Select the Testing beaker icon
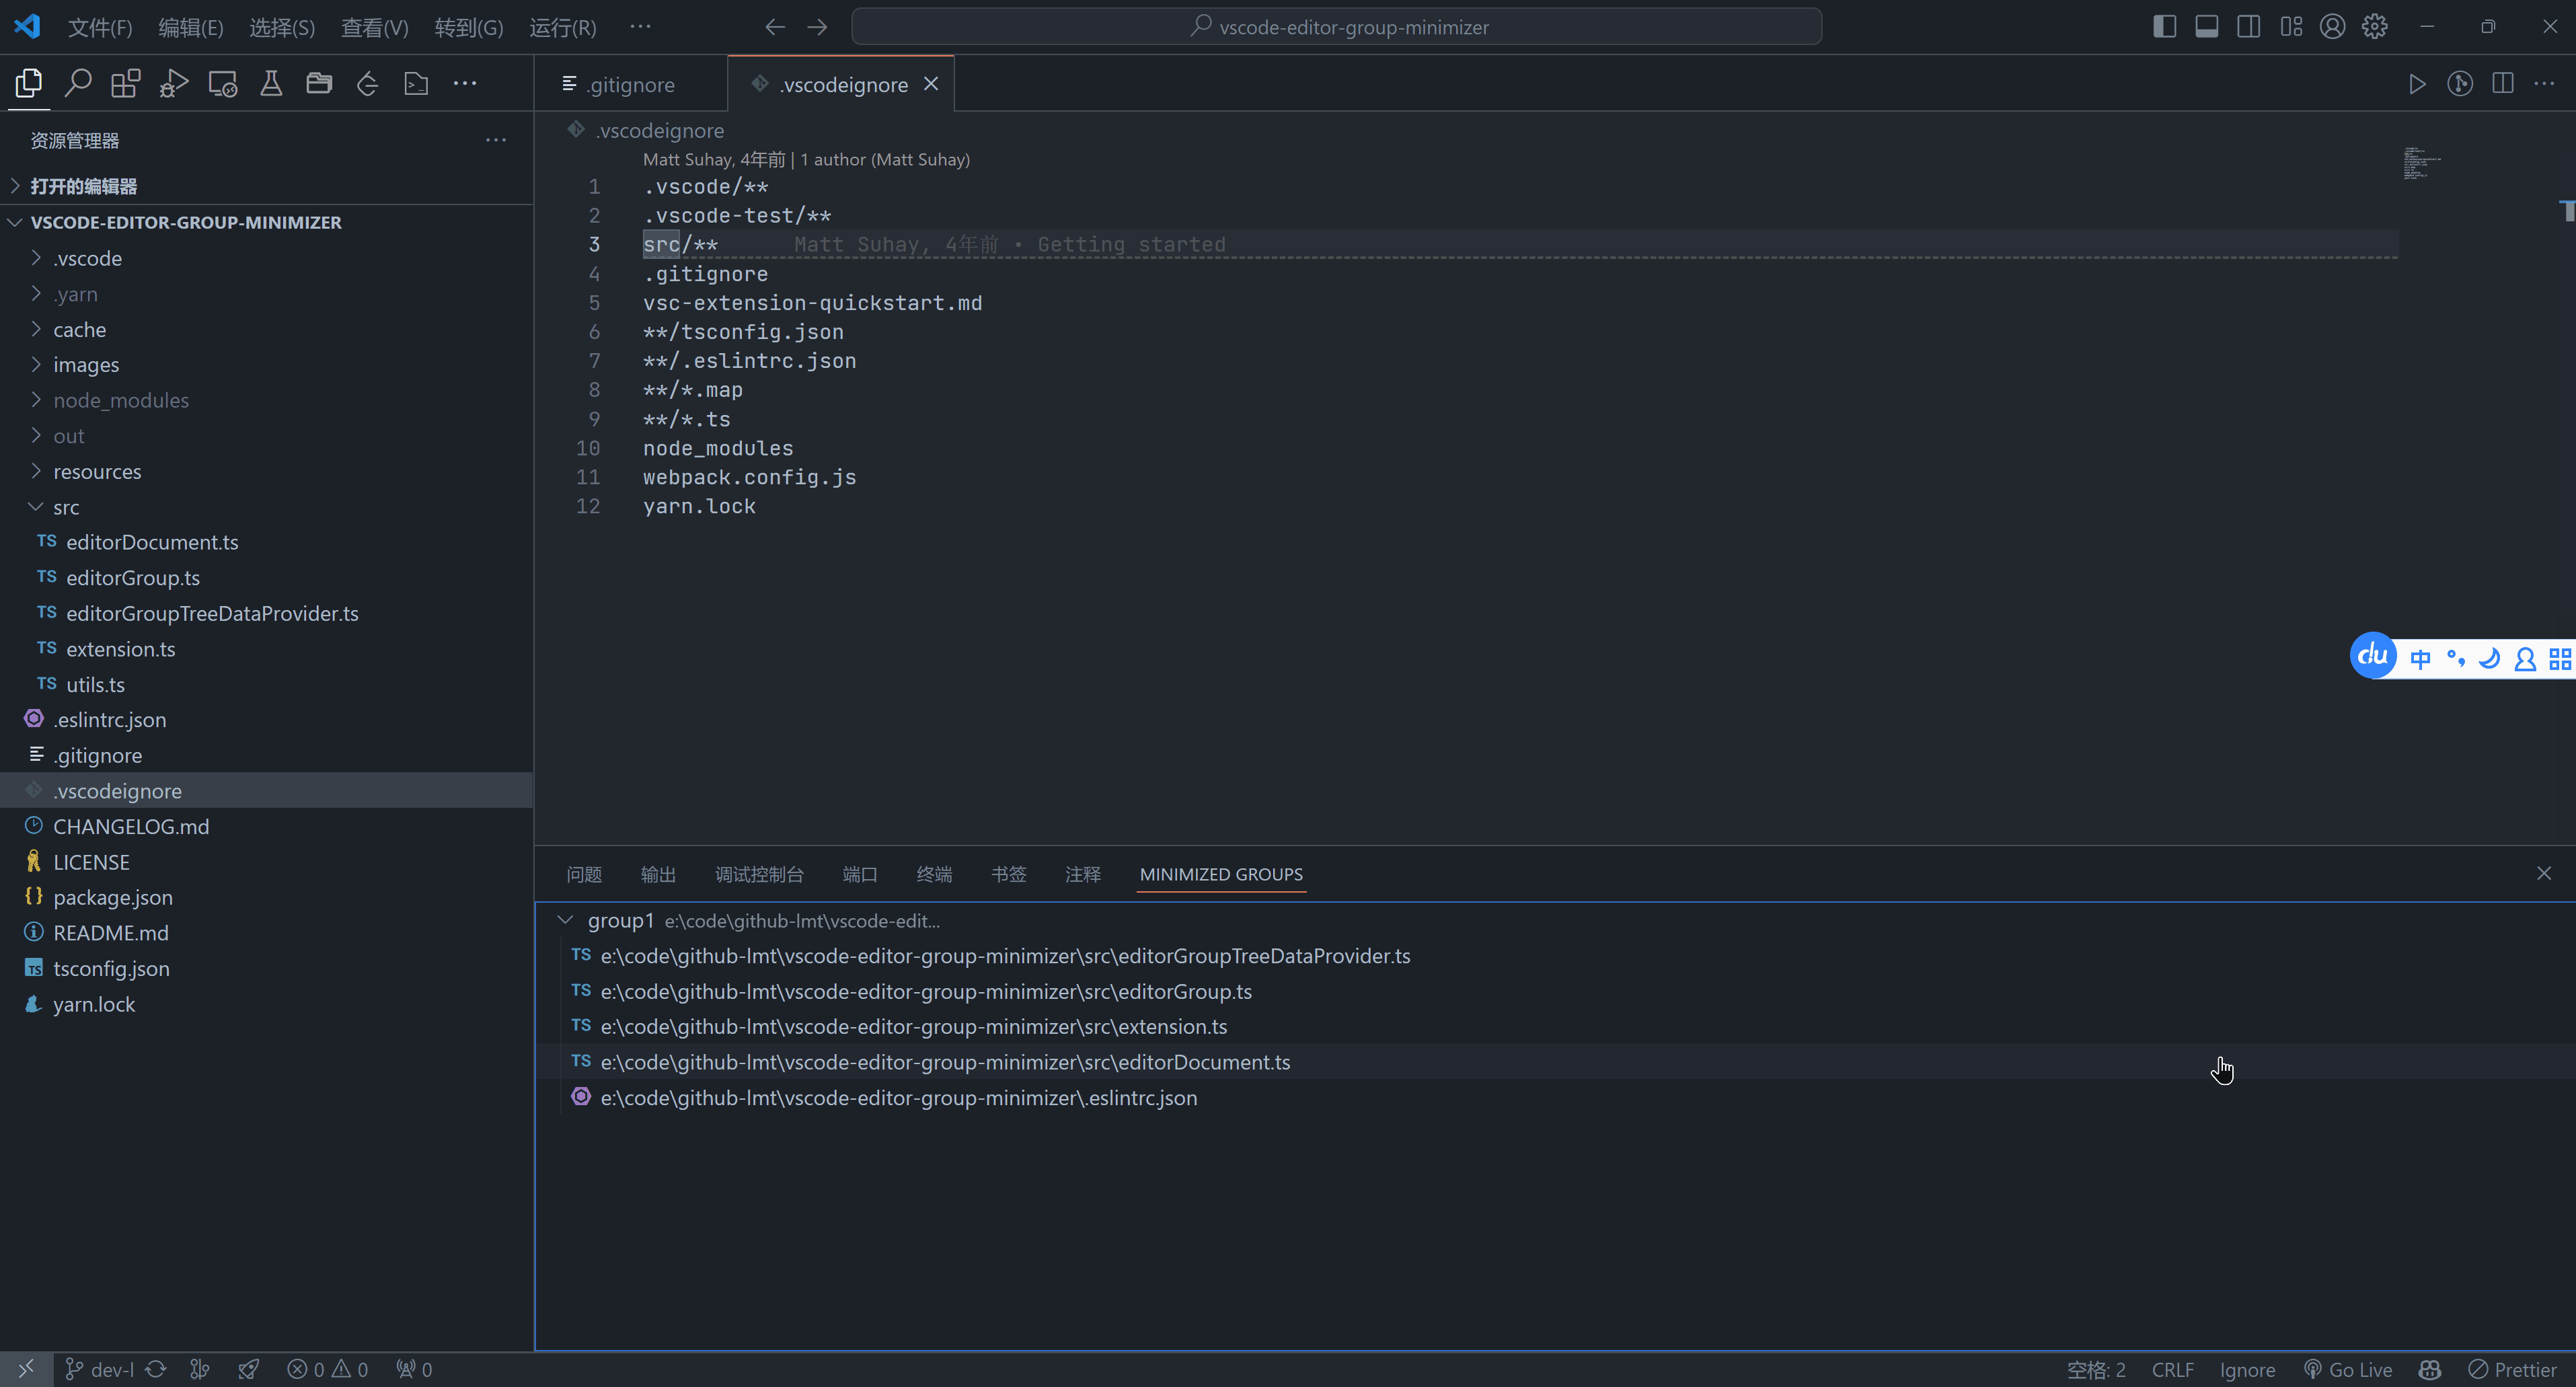 [x=270, y=83]
